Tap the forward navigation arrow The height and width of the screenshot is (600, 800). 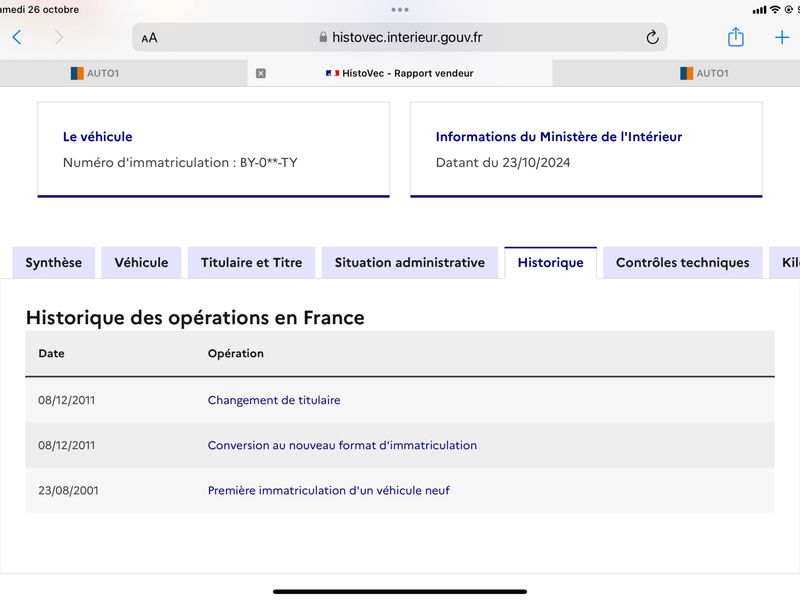(59, 37)
